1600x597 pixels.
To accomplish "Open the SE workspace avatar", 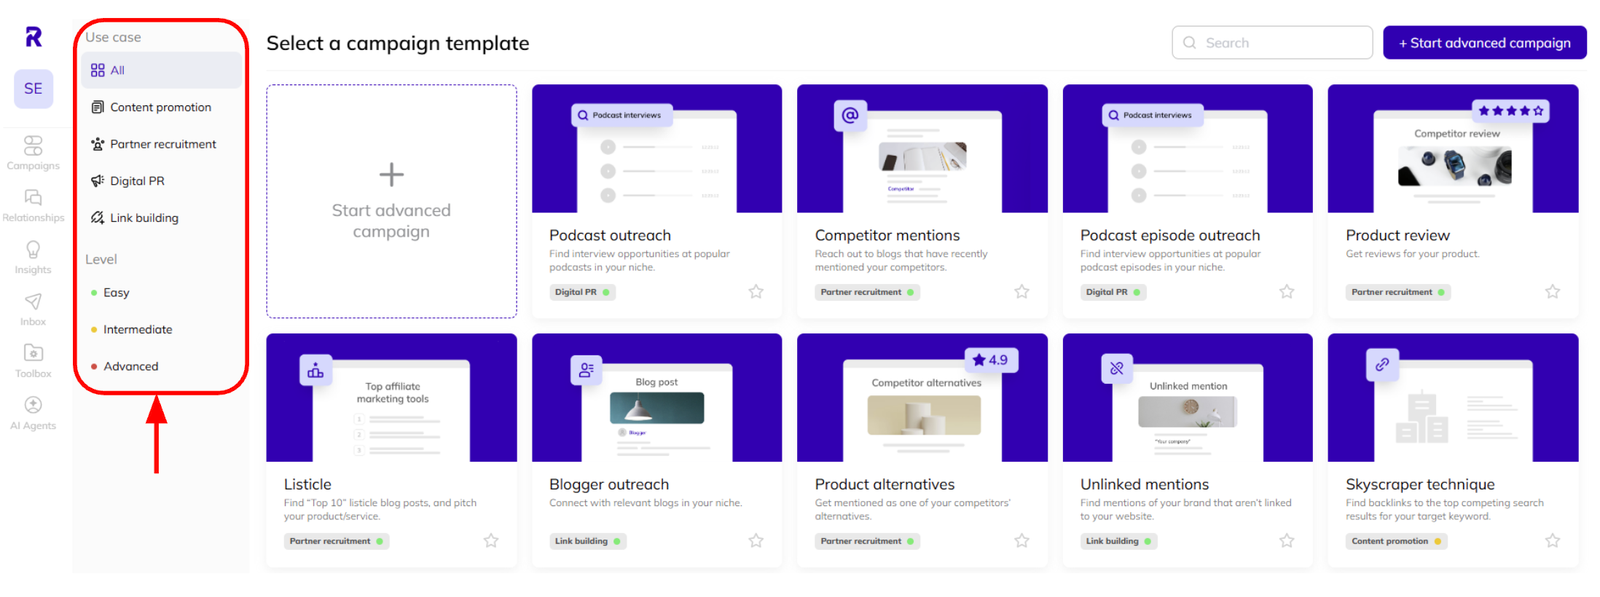I will point(33,88).
